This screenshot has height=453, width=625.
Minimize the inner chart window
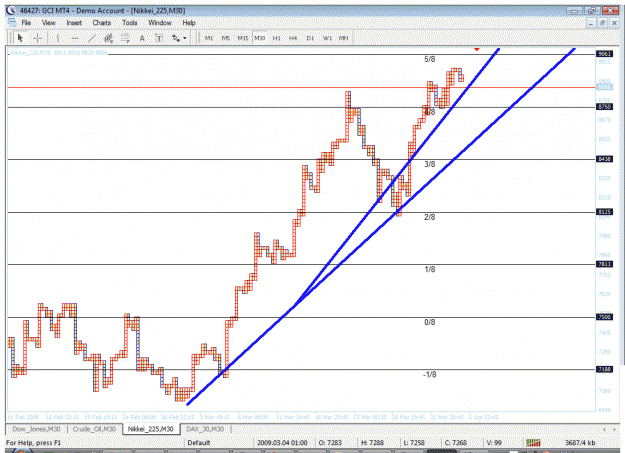pyautogui.click(x=591, y=23)
